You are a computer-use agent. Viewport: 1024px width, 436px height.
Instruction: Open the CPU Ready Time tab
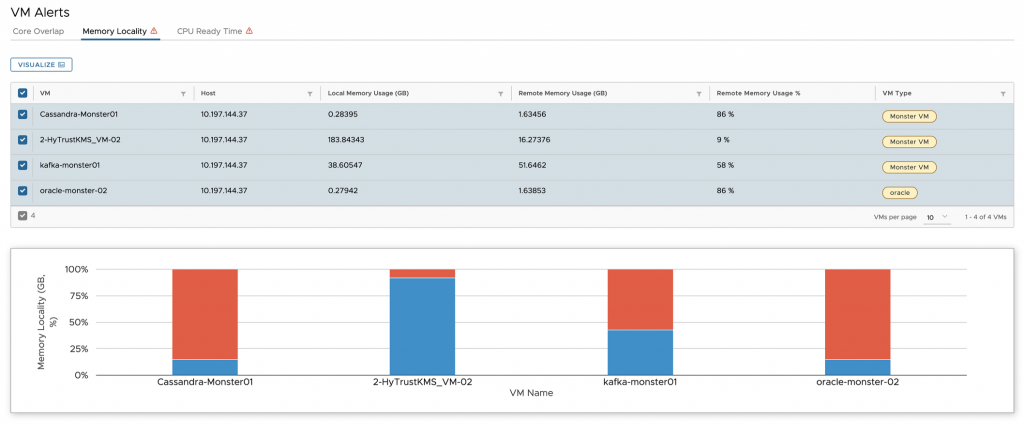209,31
